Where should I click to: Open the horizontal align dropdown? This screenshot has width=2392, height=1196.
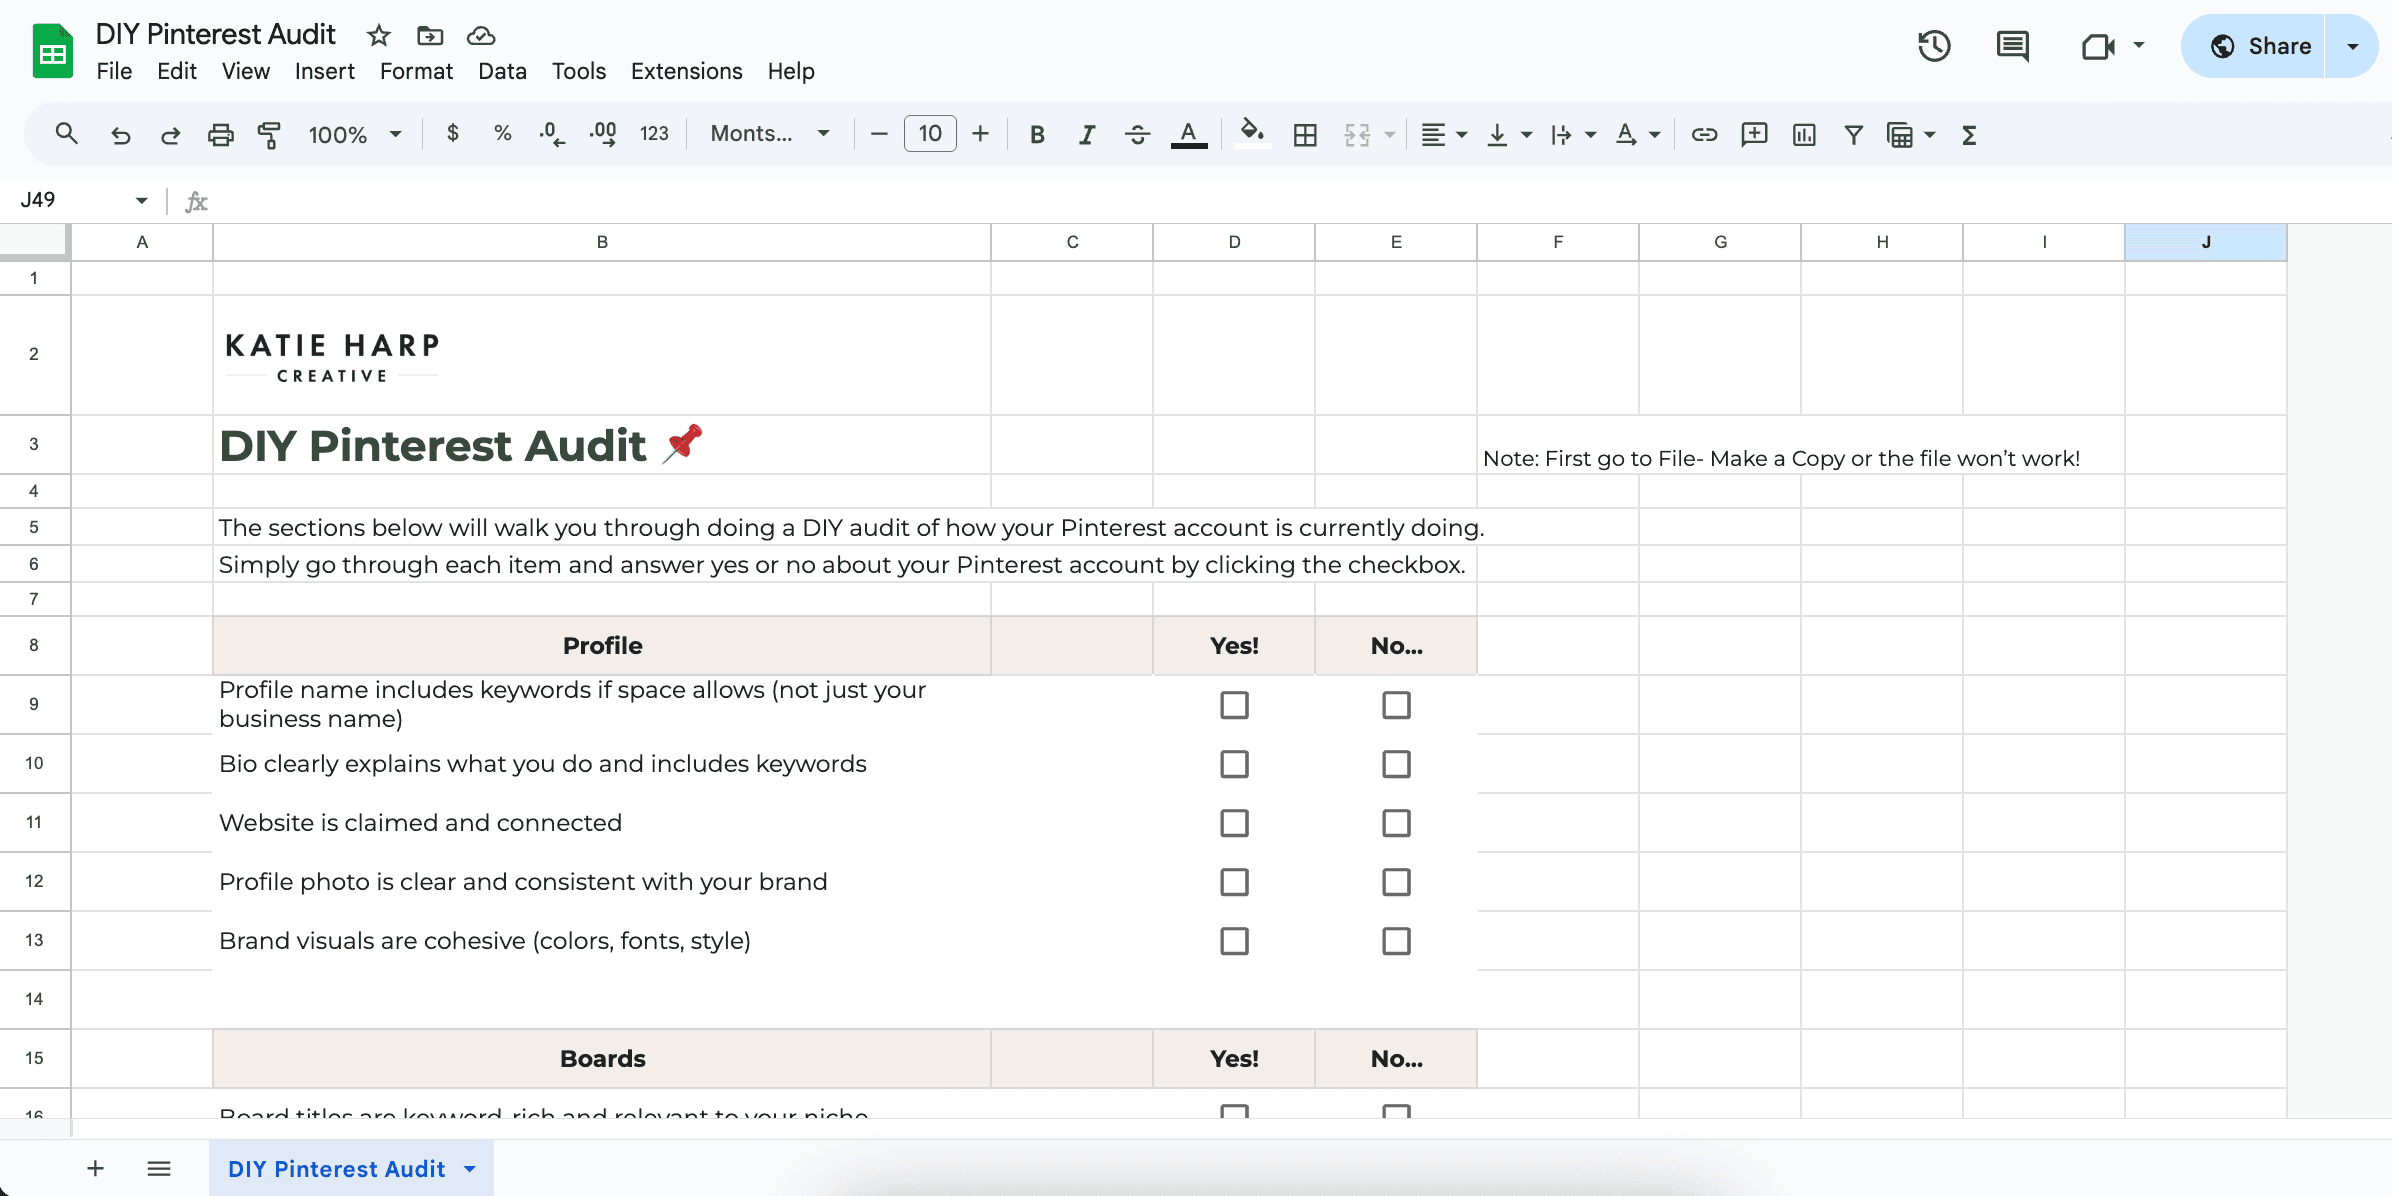point(1444,134)
